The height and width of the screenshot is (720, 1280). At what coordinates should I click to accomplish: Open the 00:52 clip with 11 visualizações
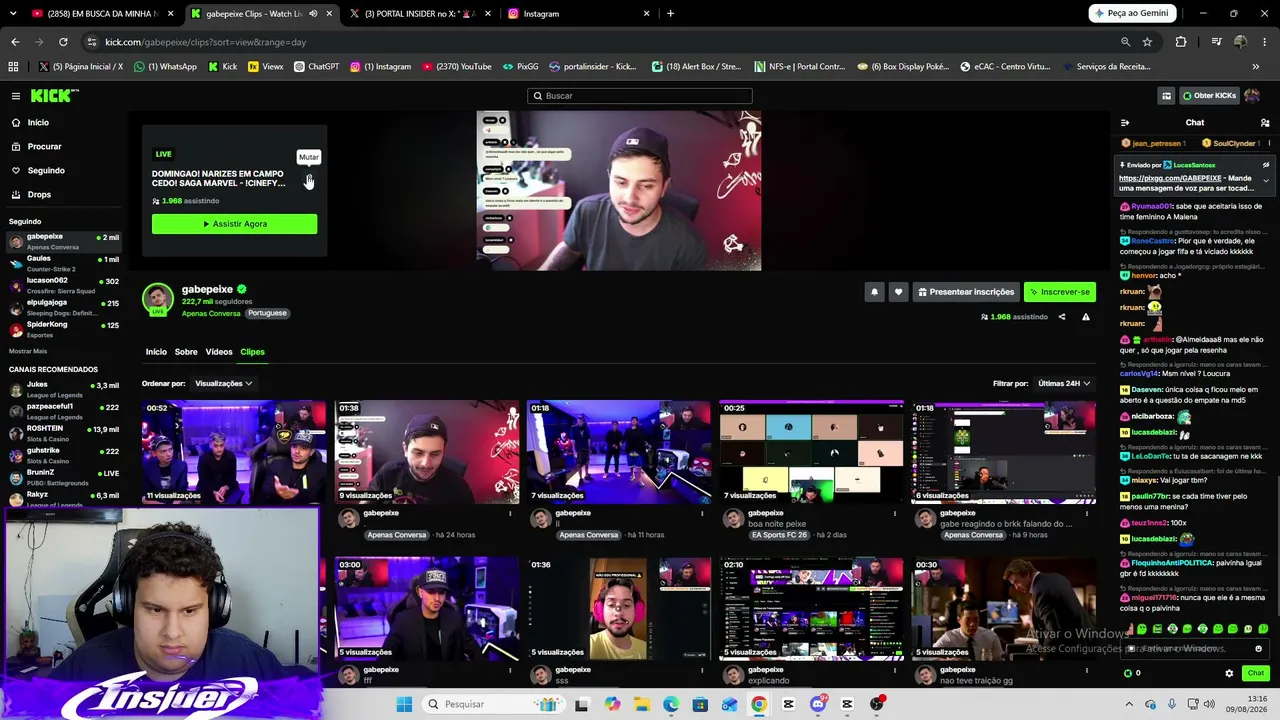(x=234, y=451)
